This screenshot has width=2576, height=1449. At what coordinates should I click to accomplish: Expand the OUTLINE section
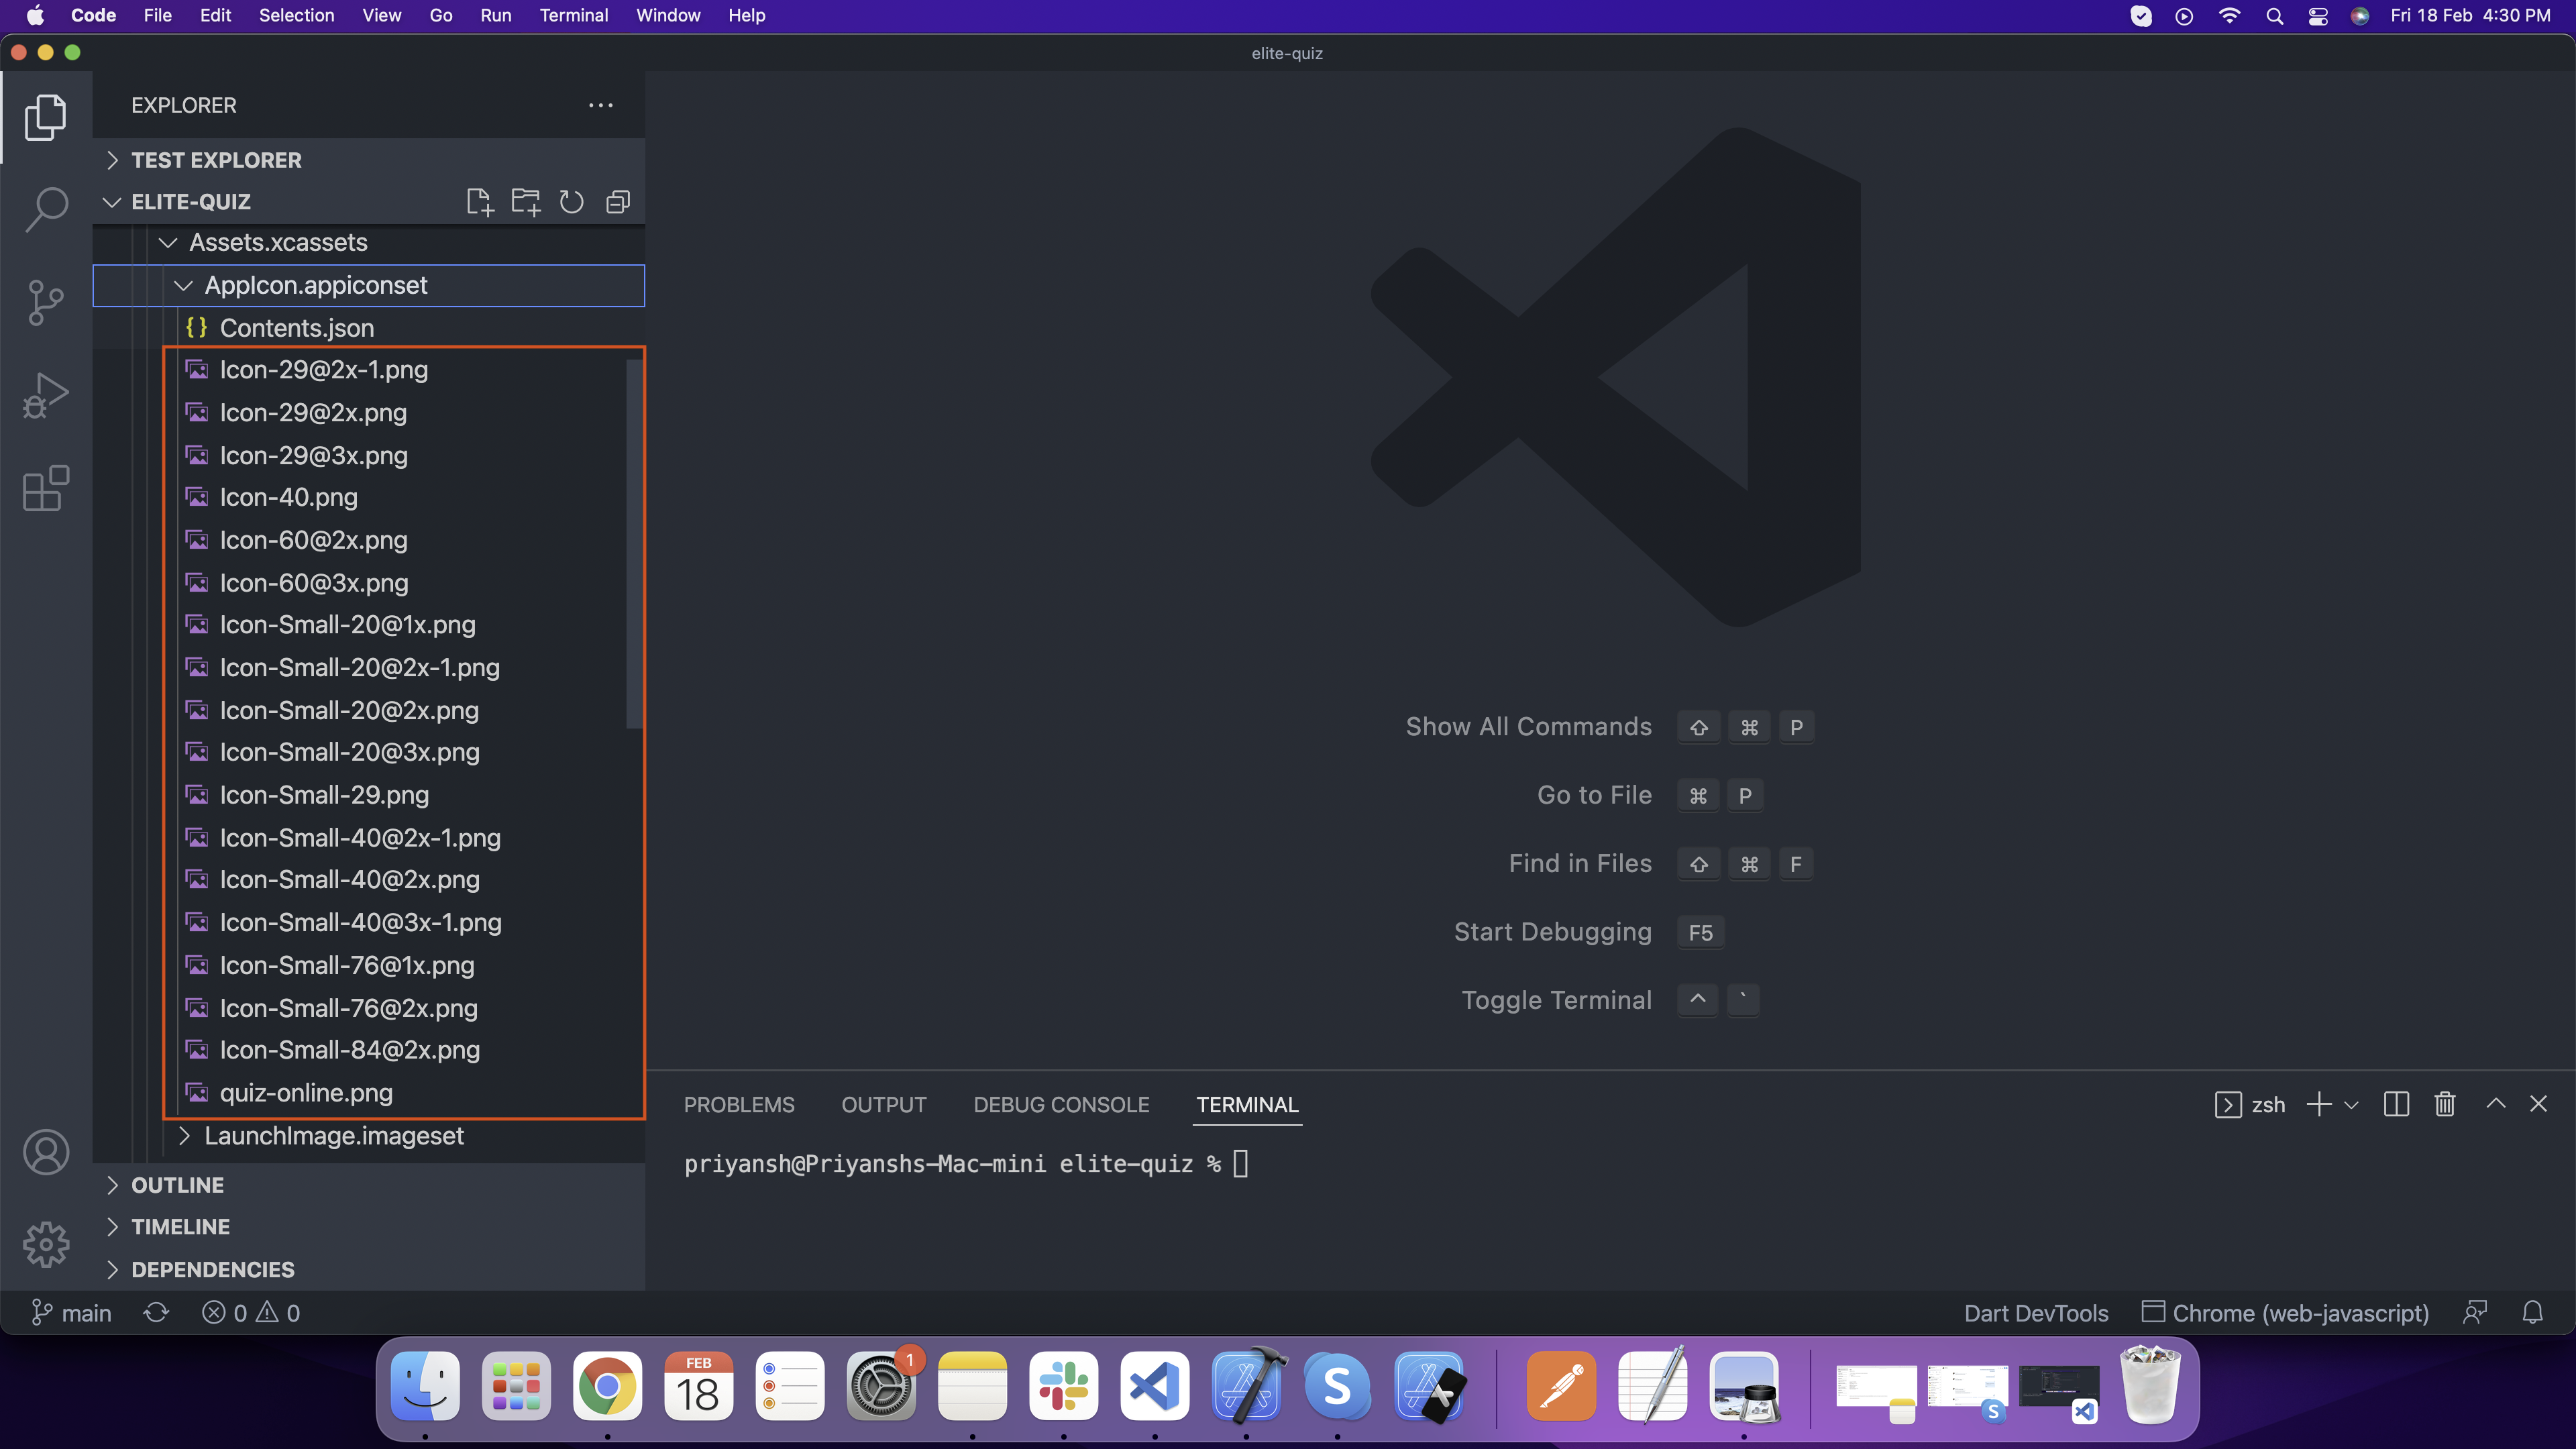click(x=177, y=1185)
